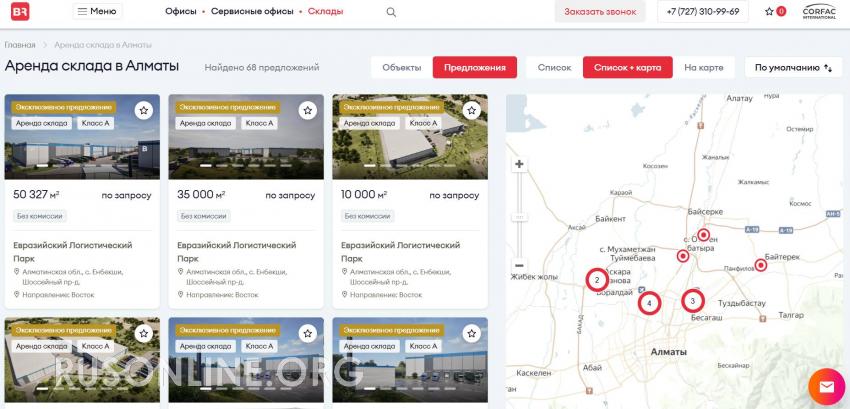Click Заказать звонок button
Viewport: 850px width, 409px height.
(x=600, y=11)
